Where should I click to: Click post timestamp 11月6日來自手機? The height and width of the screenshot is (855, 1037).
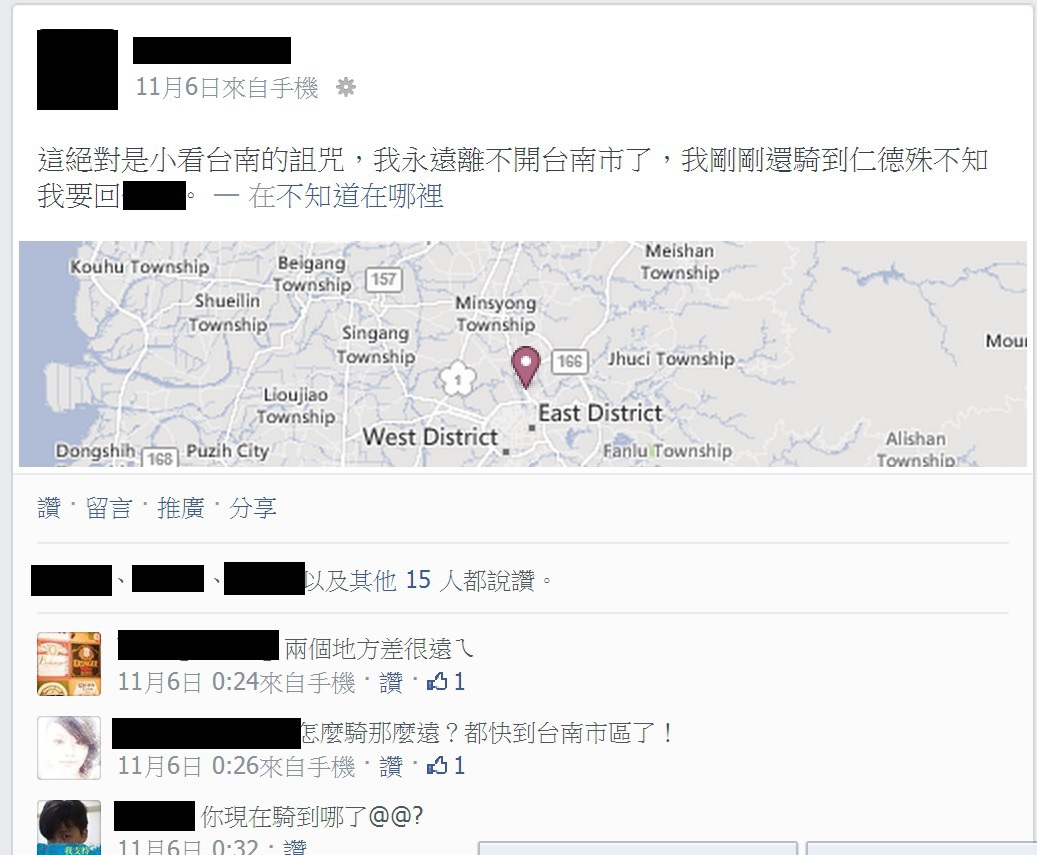(x=227, y=87)
